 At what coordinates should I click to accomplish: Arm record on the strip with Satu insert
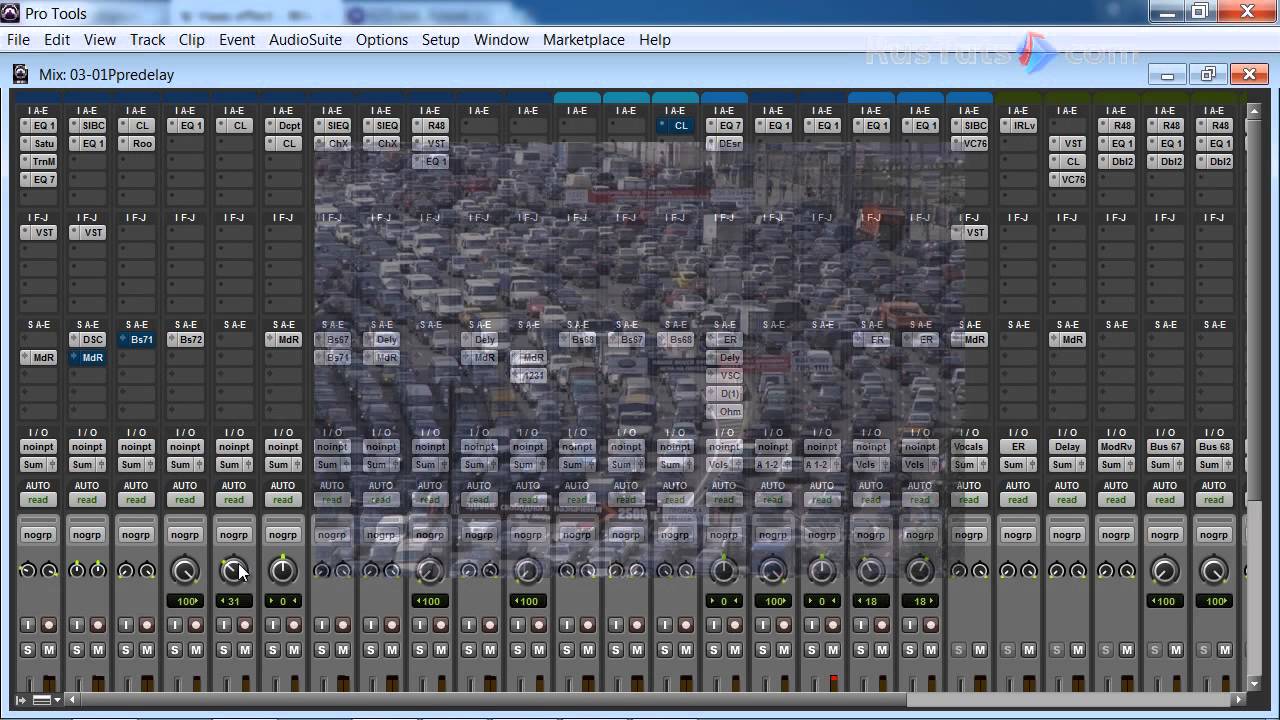(48, 625)
